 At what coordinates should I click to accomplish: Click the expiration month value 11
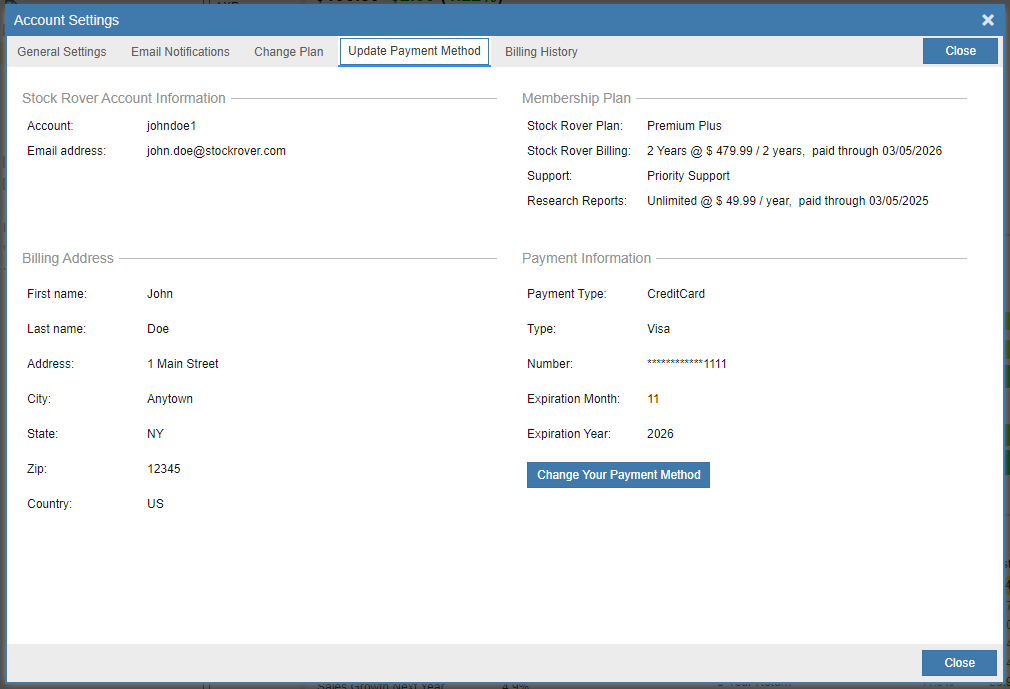(653, 399)
